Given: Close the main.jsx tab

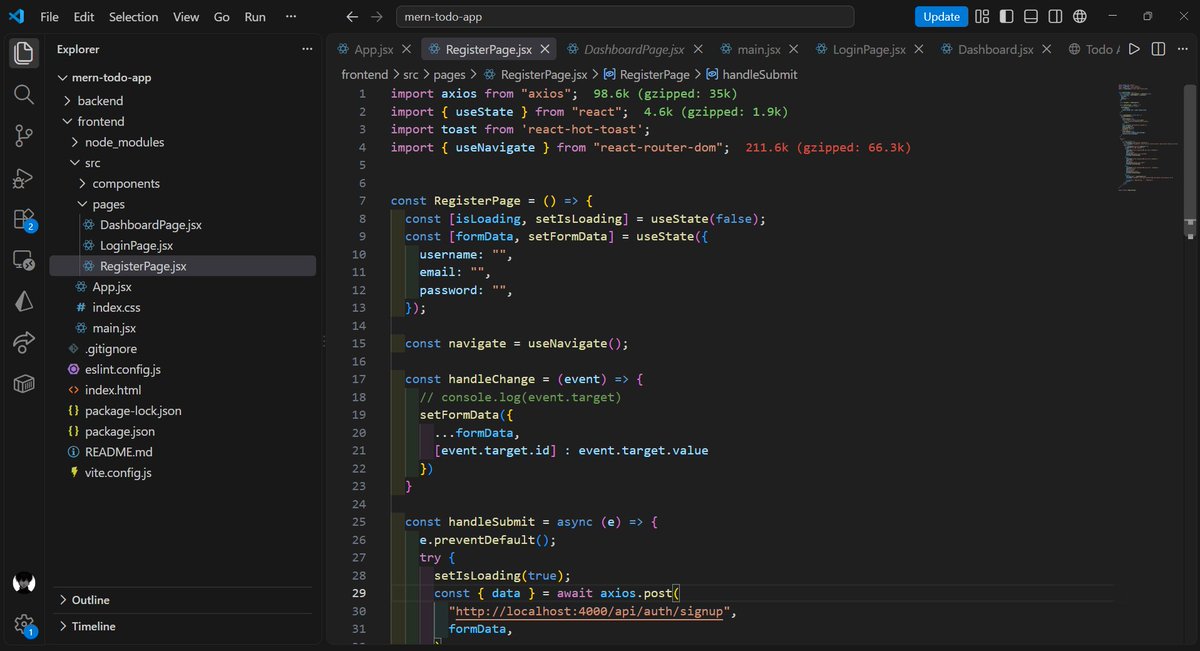Looking at the screenshot, I should point(795,49).
